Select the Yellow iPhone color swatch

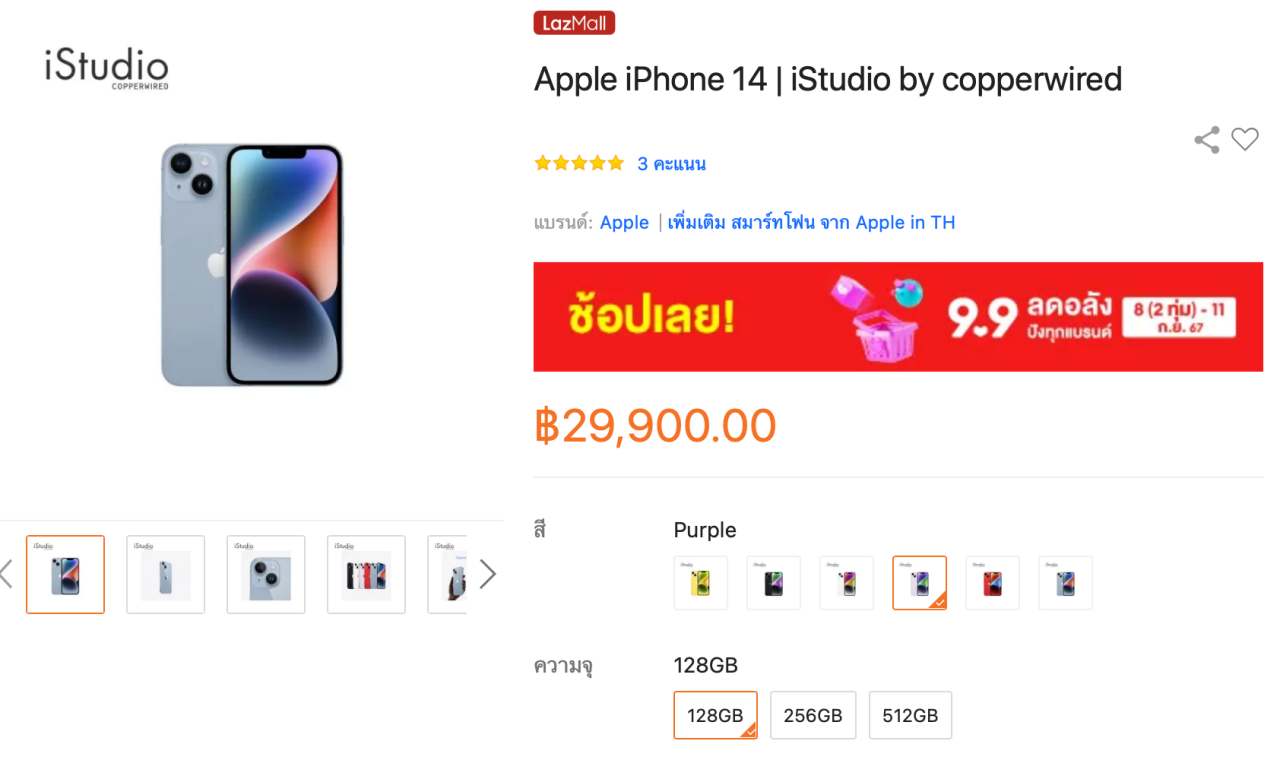point(701,583)
